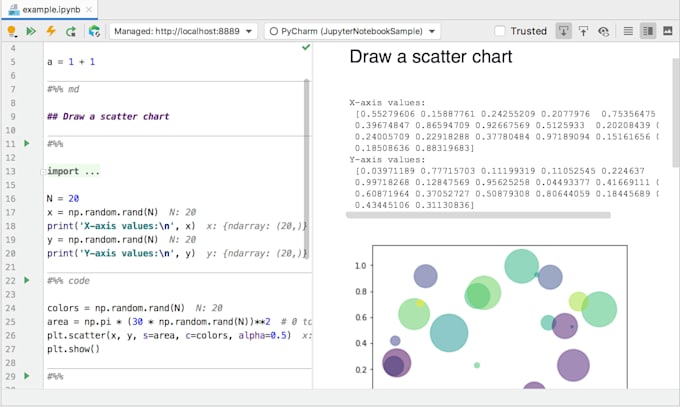This screenshot has height=407, width=680.
Task: Open Managed server localhost:8889 dropdown
Action: pos(183,31)
